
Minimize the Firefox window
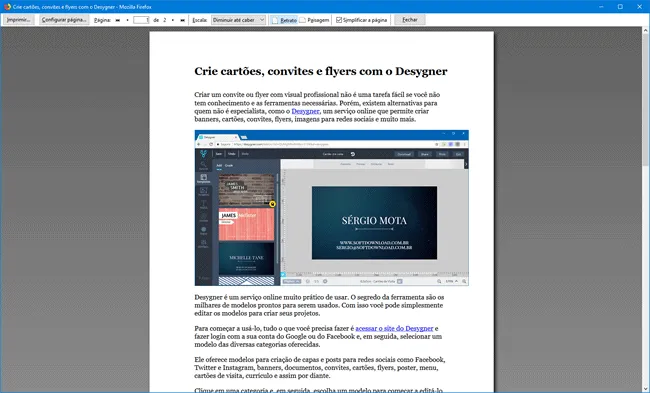[601, 7]
